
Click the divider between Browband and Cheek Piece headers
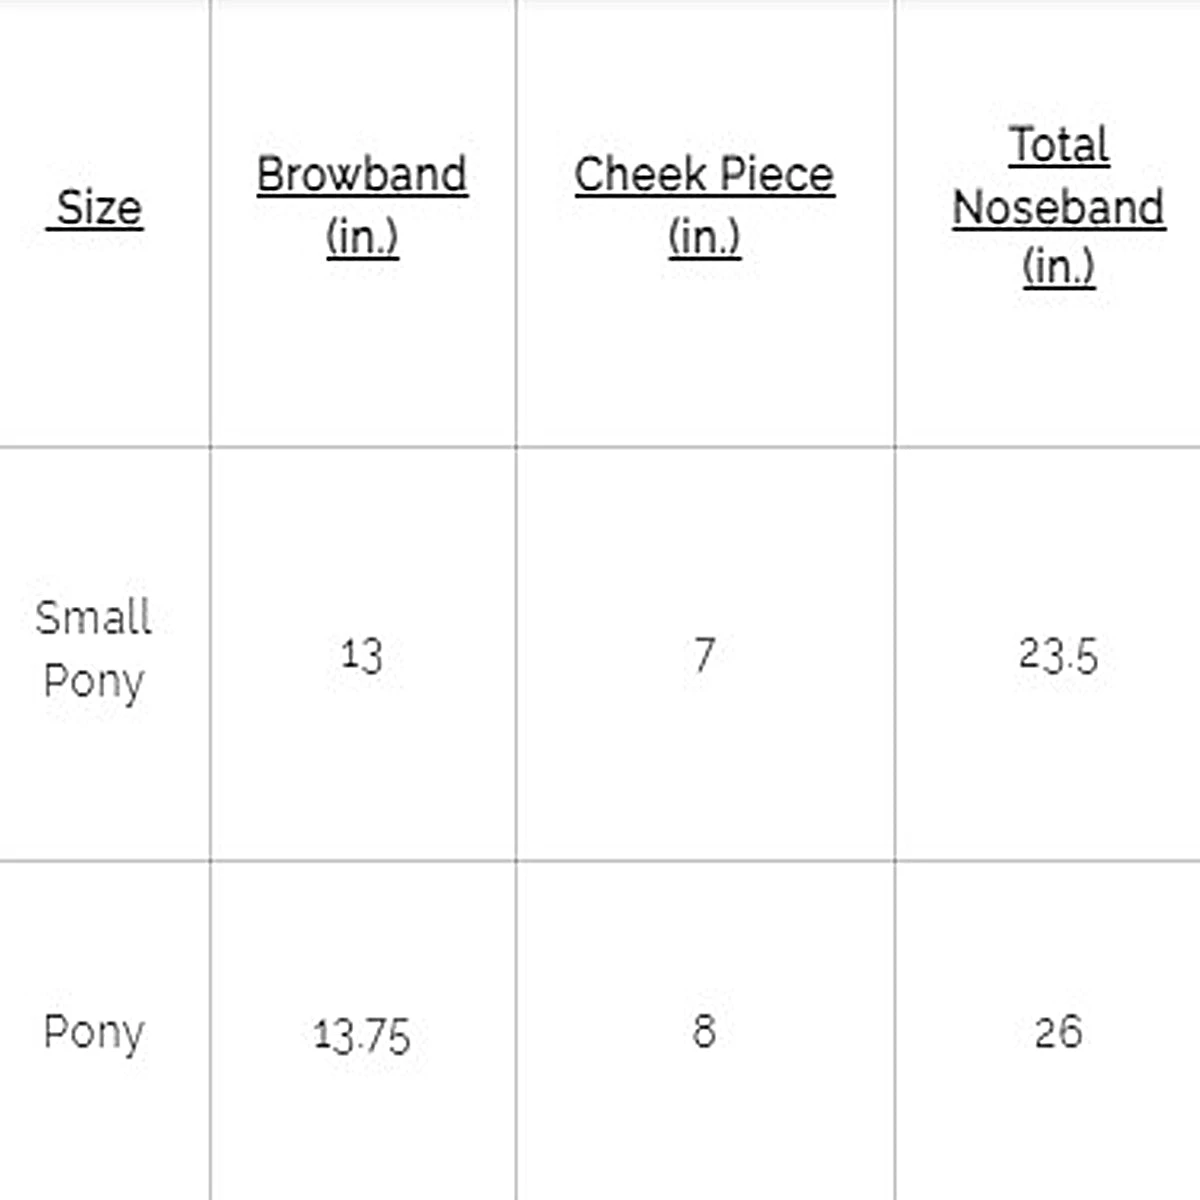(x=516, y=220)
